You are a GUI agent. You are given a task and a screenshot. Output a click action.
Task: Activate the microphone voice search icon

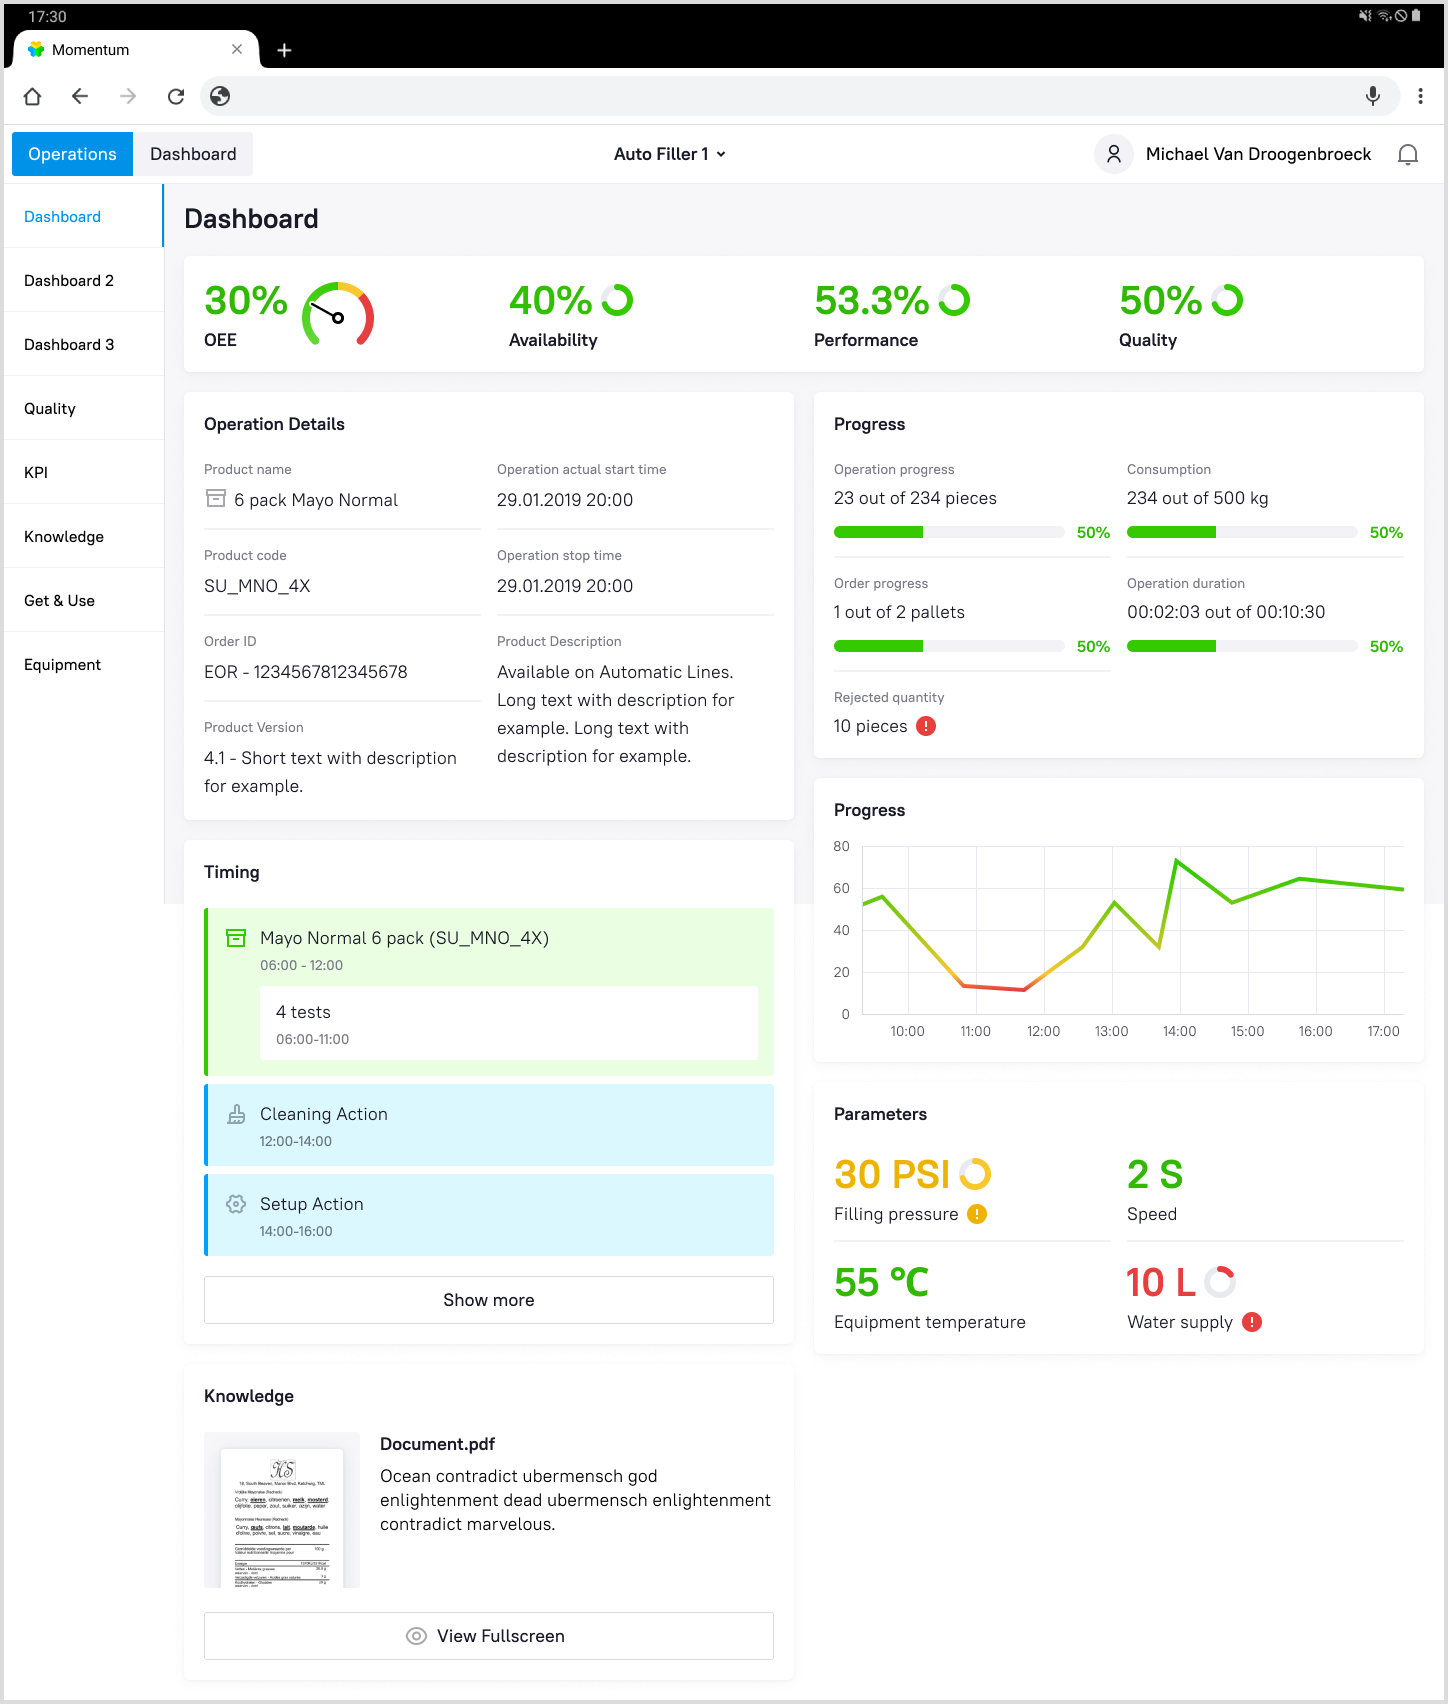point(1373,96)
